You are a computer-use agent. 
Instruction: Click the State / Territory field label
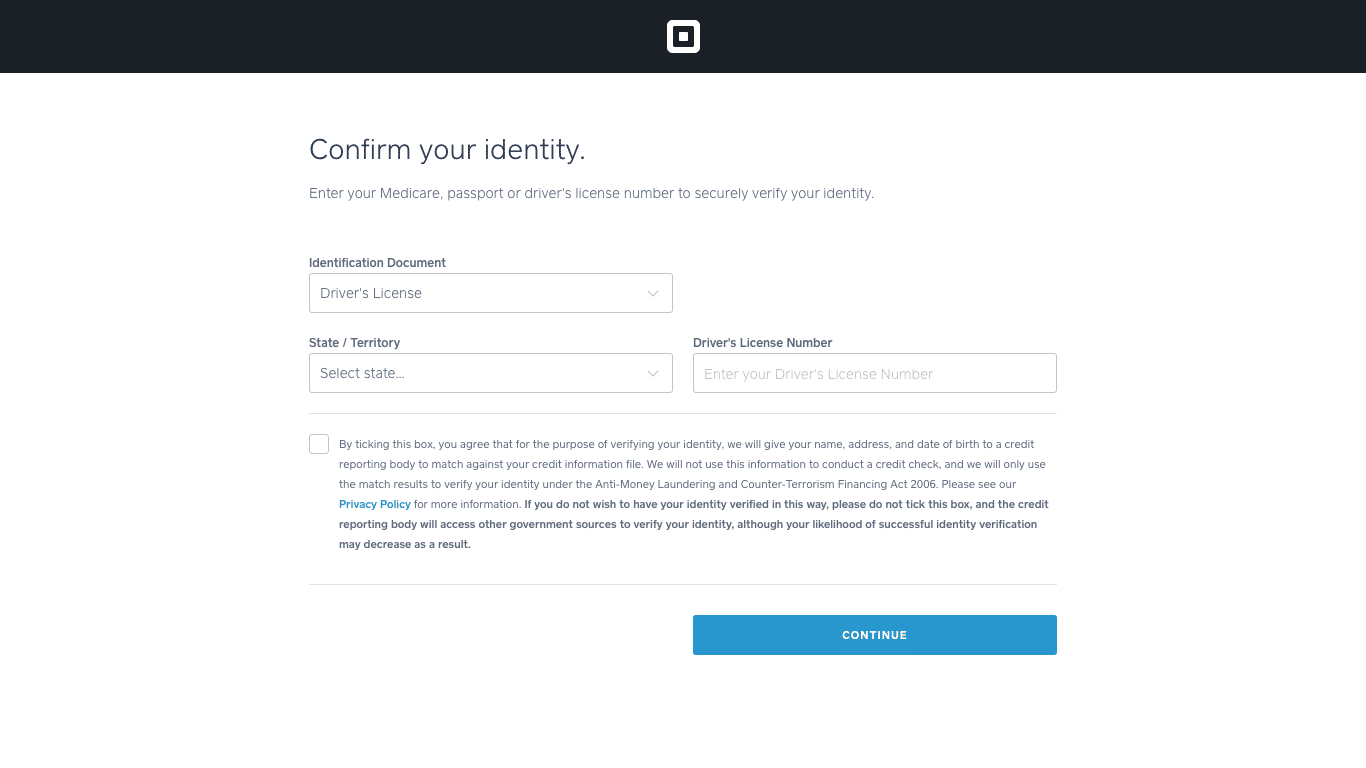click(x=354, y=343)
